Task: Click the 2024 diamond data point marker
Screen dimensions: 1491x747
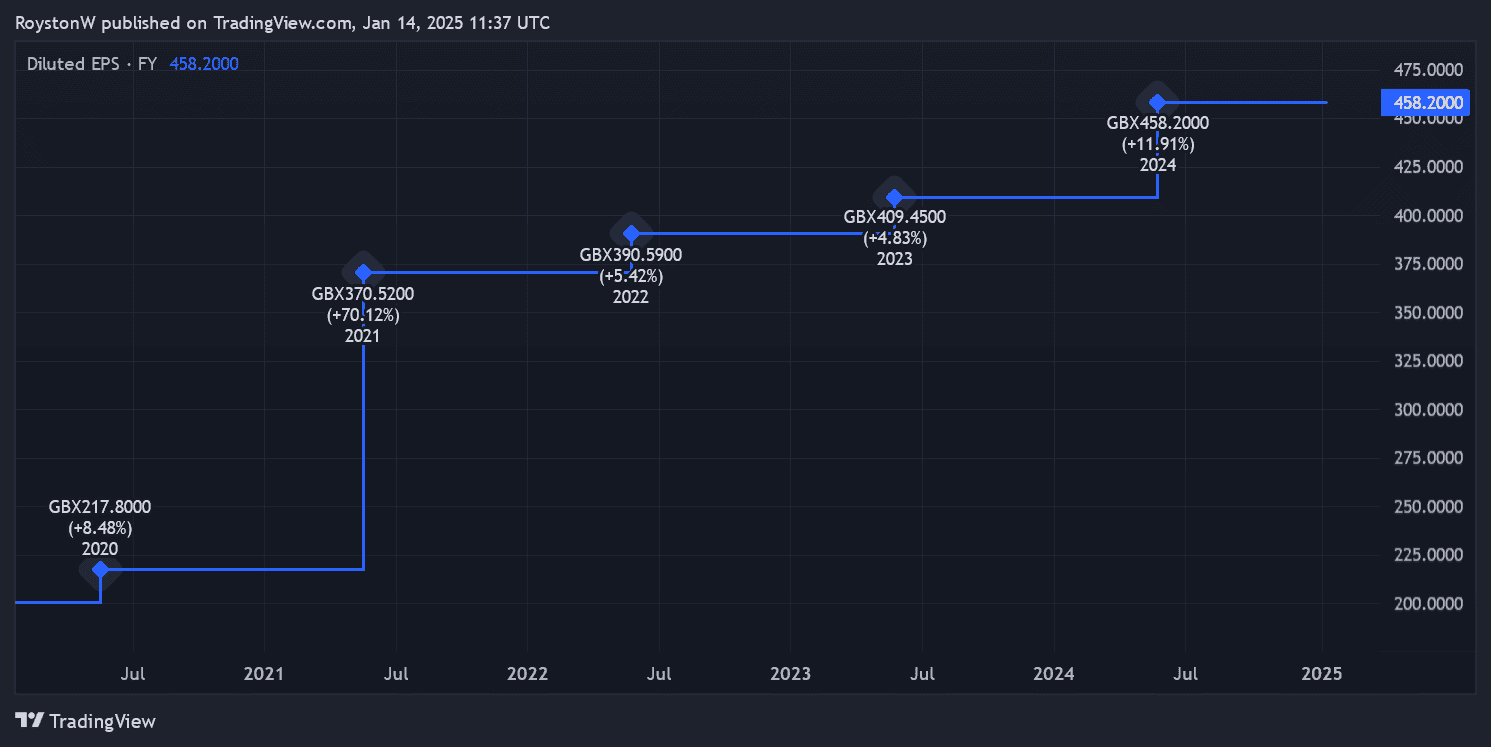Action: [1157, 102]
